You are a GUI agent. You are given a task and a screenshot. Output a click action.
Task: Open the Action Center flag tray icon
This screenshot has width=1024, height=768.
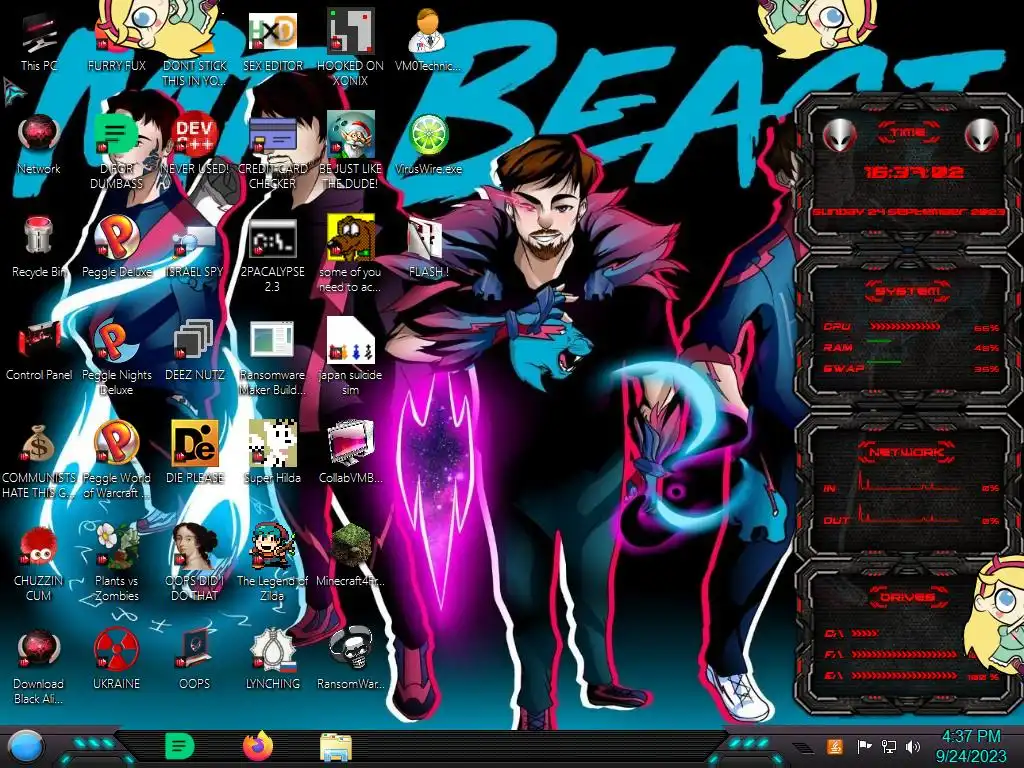[865, 746]
